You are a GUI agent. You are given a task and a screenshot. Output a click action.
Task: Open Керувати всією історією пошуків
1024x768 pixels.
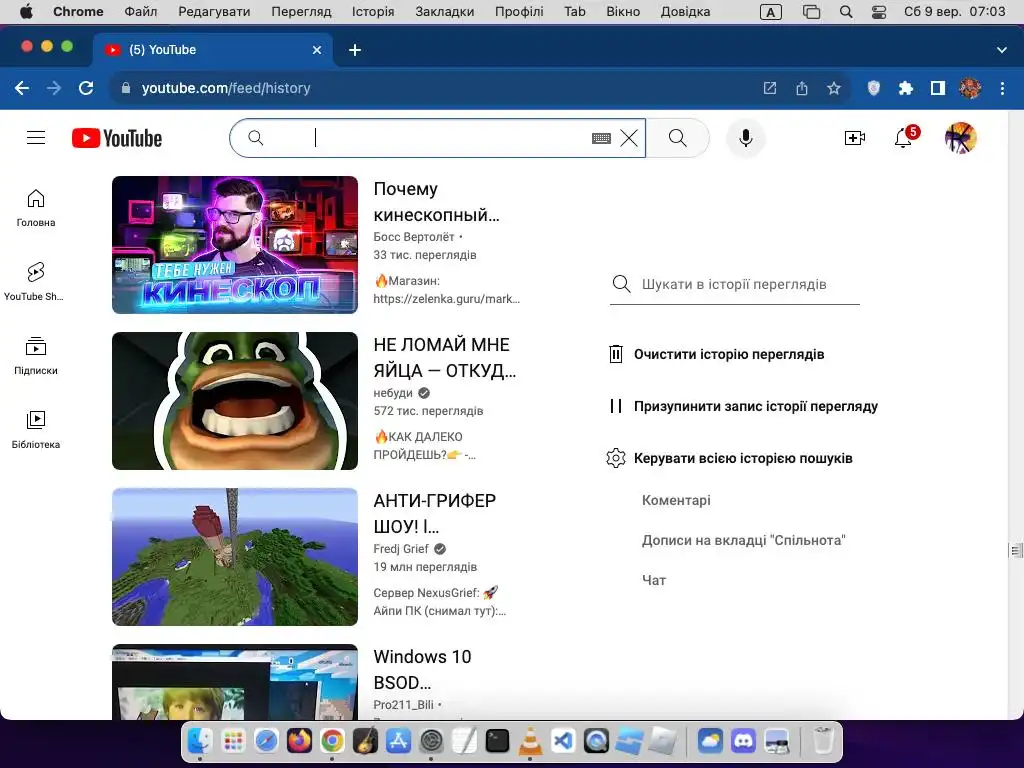pos(729,458)
